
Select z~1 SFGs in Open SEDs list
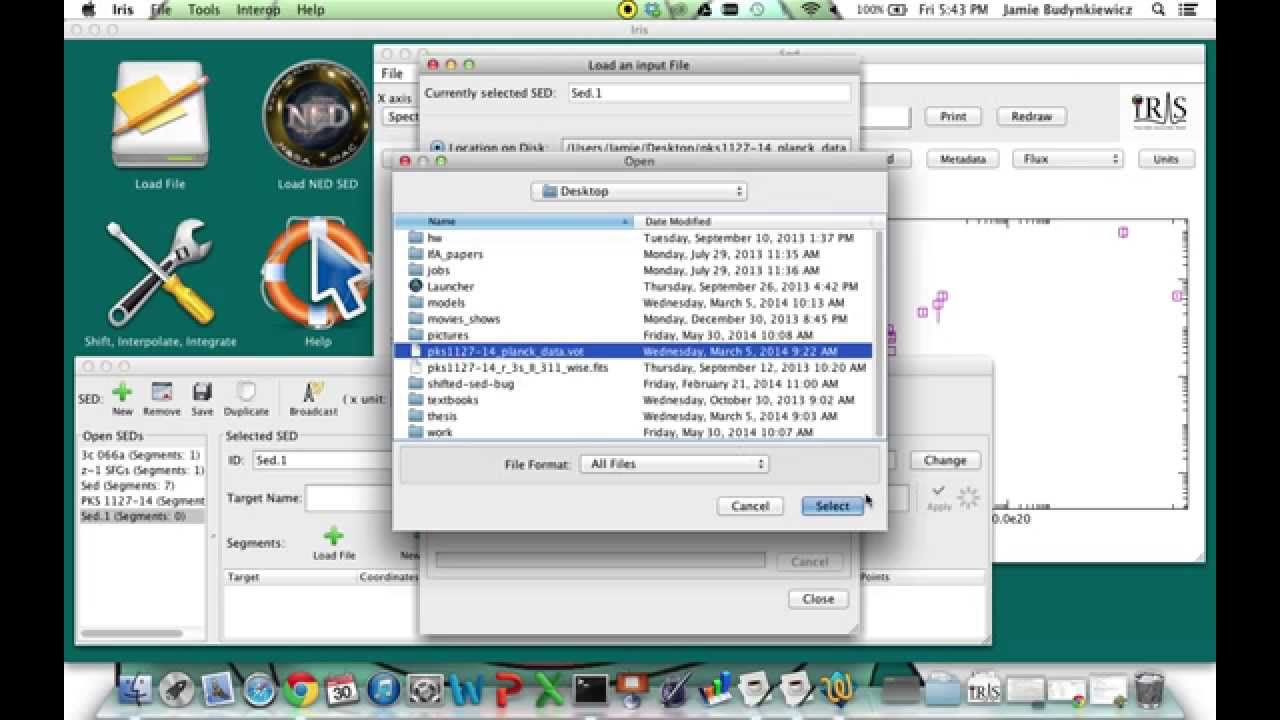[142, 470]
